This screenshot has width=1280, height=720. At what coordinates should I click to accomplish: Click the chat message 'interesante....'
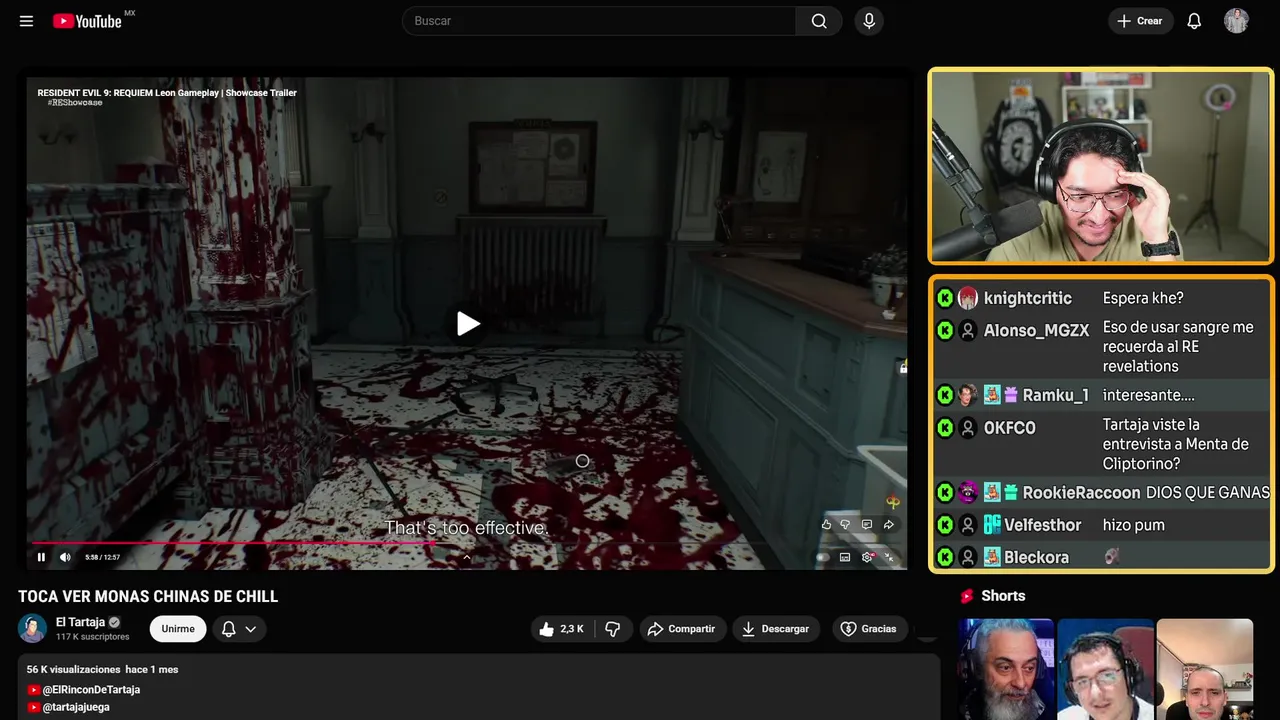[x=1149, y=395]
